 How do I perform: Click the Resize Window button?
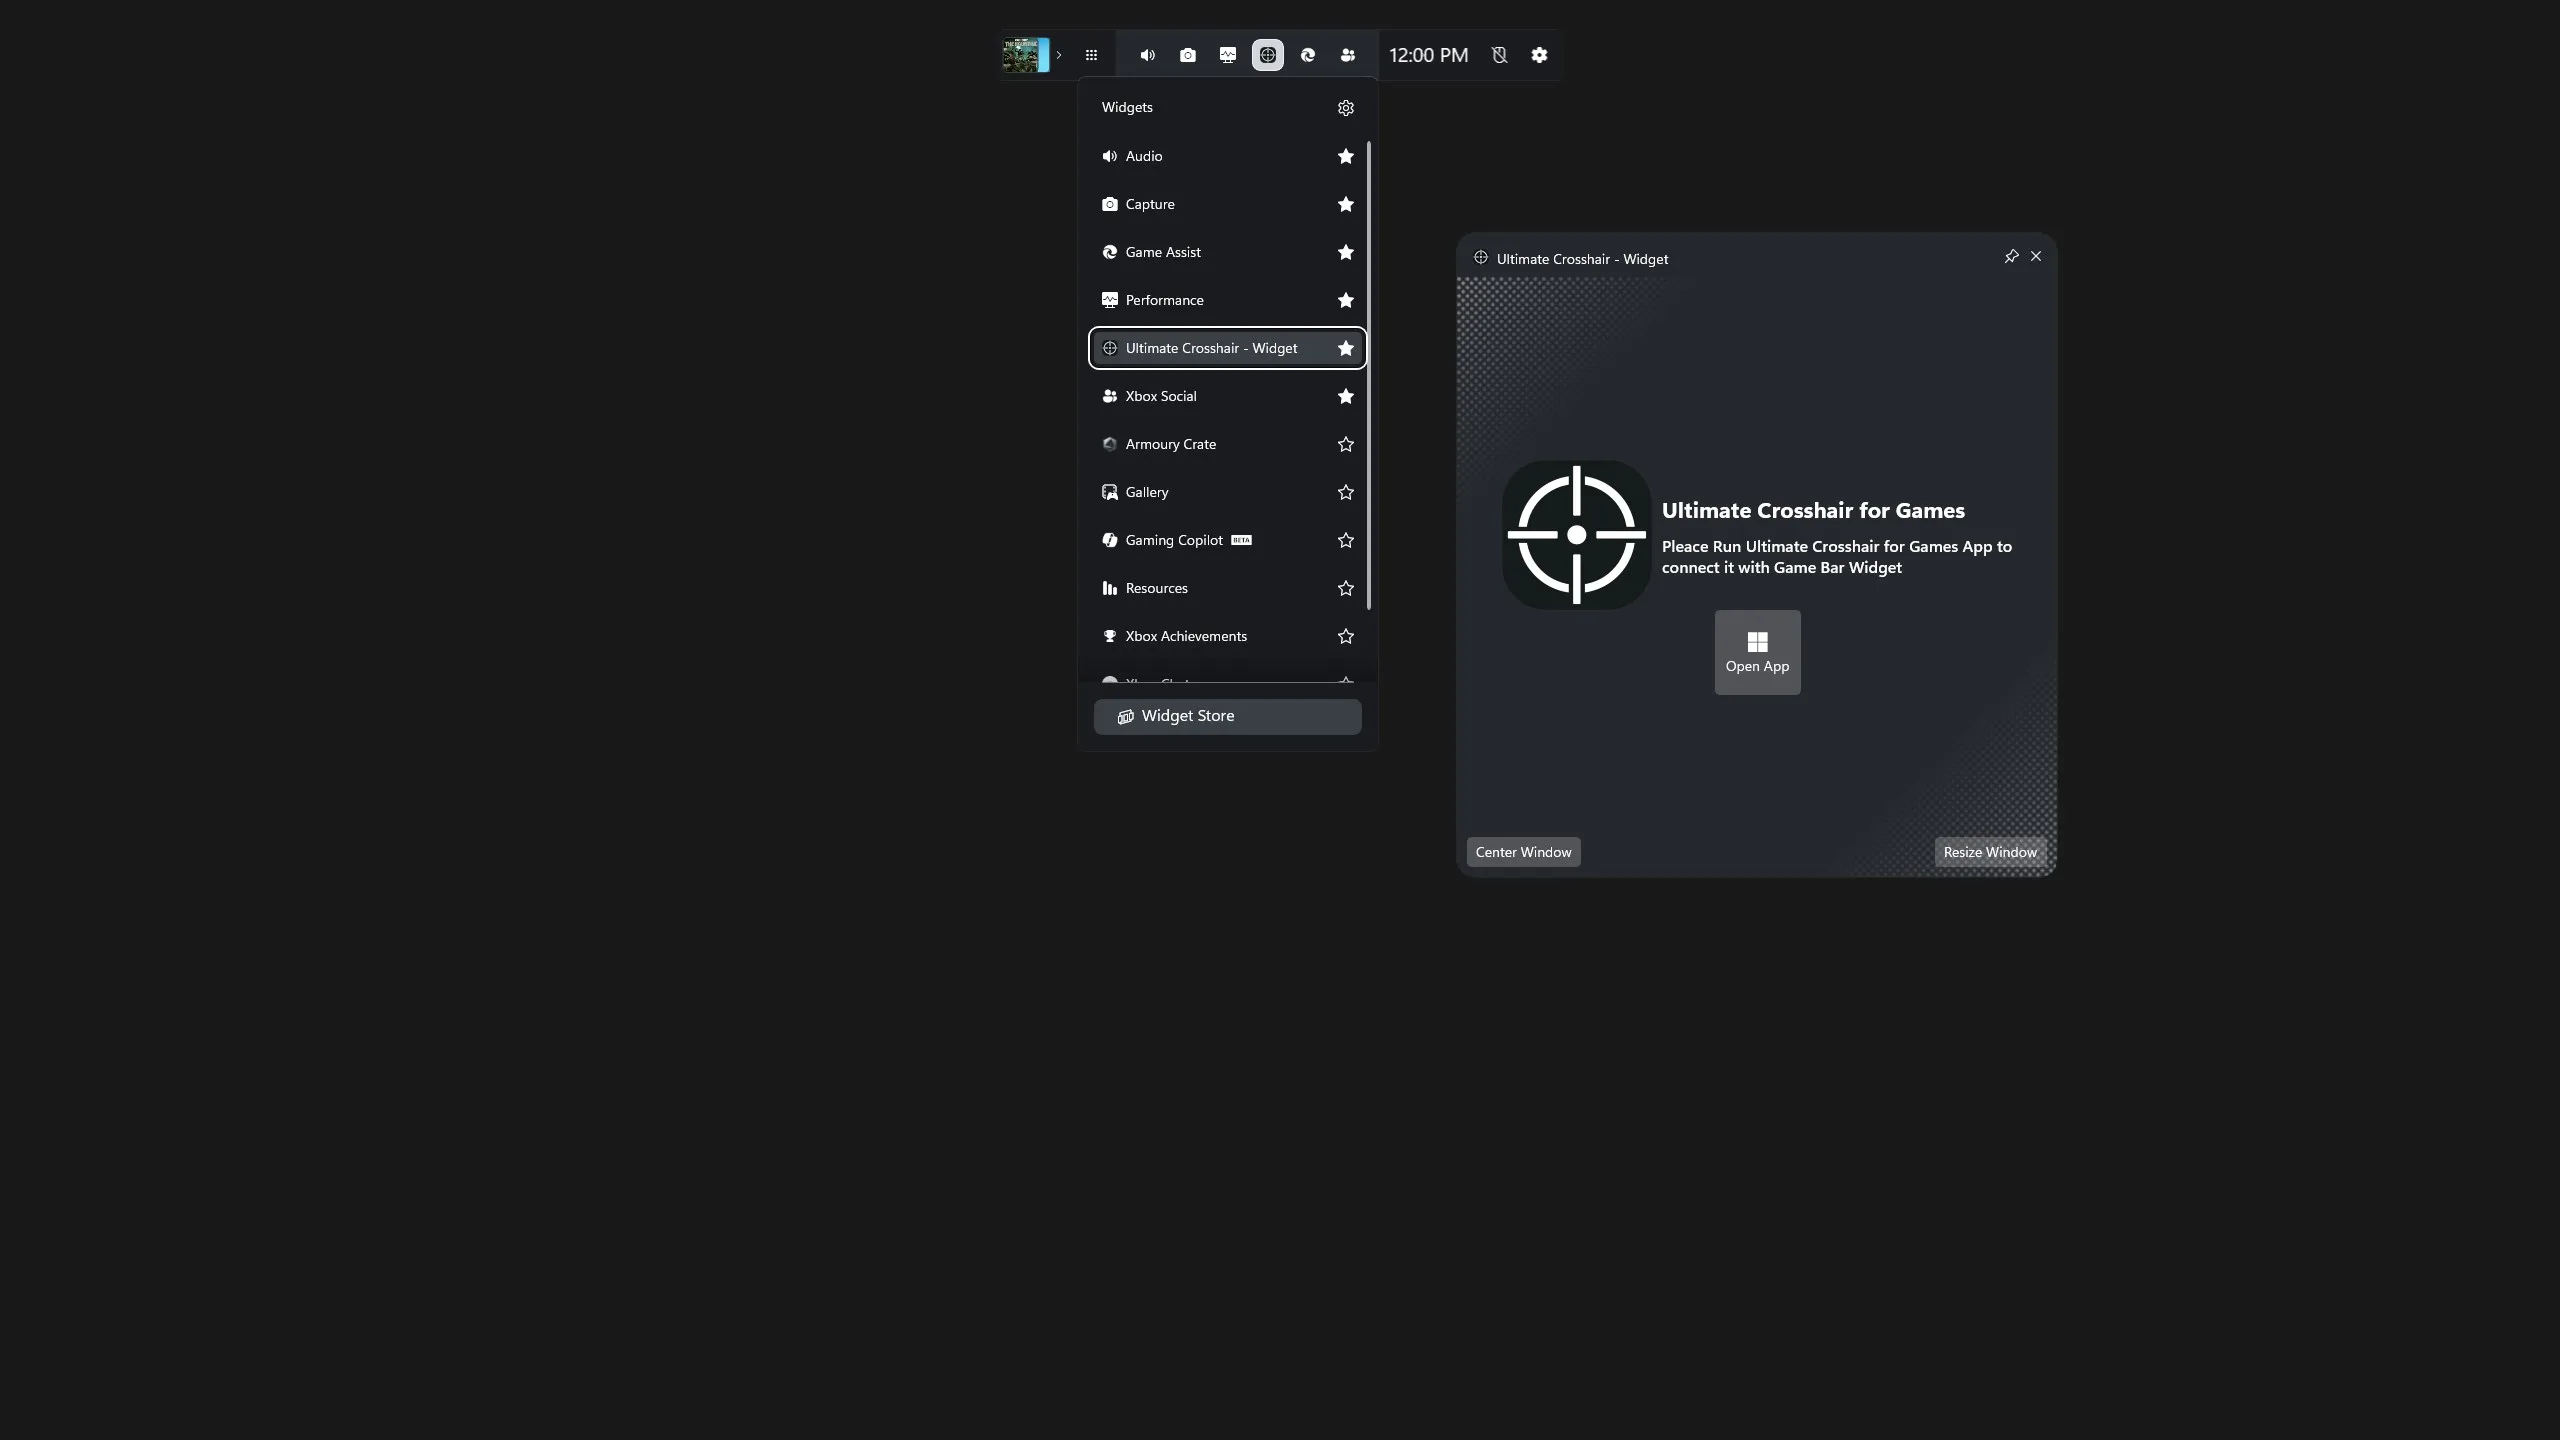(1990, 852)
